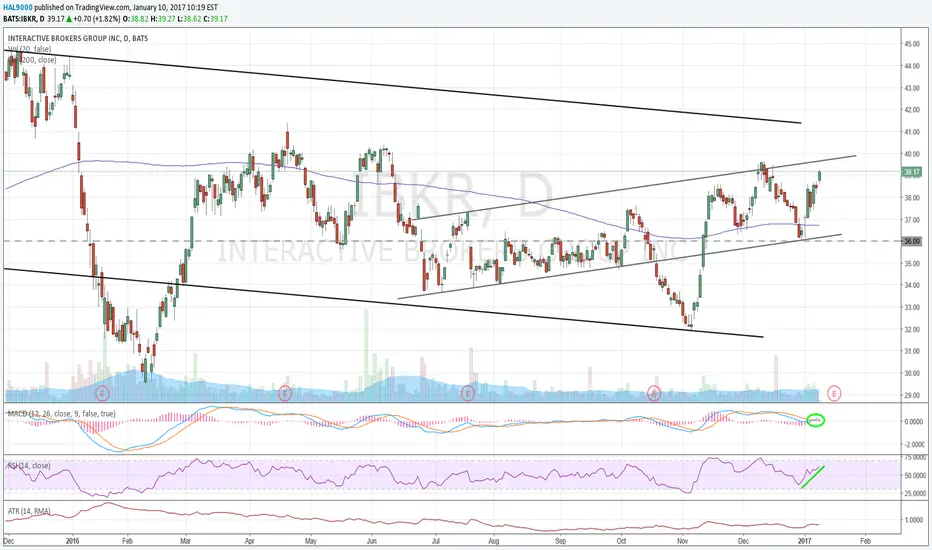Screen dimensions: 932x550
Task: Click the Aug label on the time axis
Action: coord(493,541)
